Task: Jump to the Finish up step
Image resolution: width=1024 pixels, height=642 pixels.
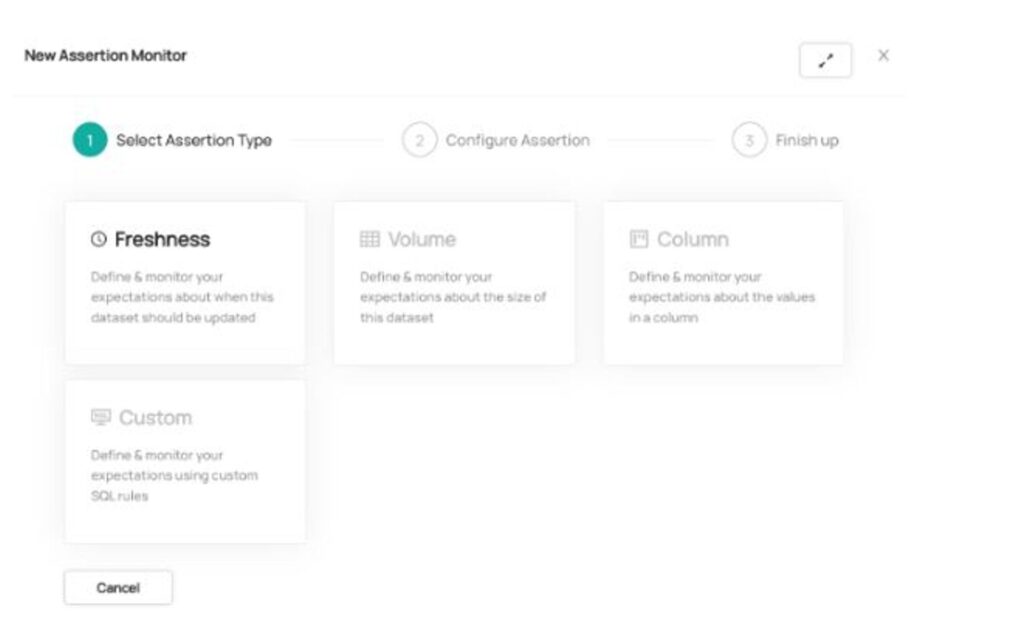Action: click(x=807, y=141)
